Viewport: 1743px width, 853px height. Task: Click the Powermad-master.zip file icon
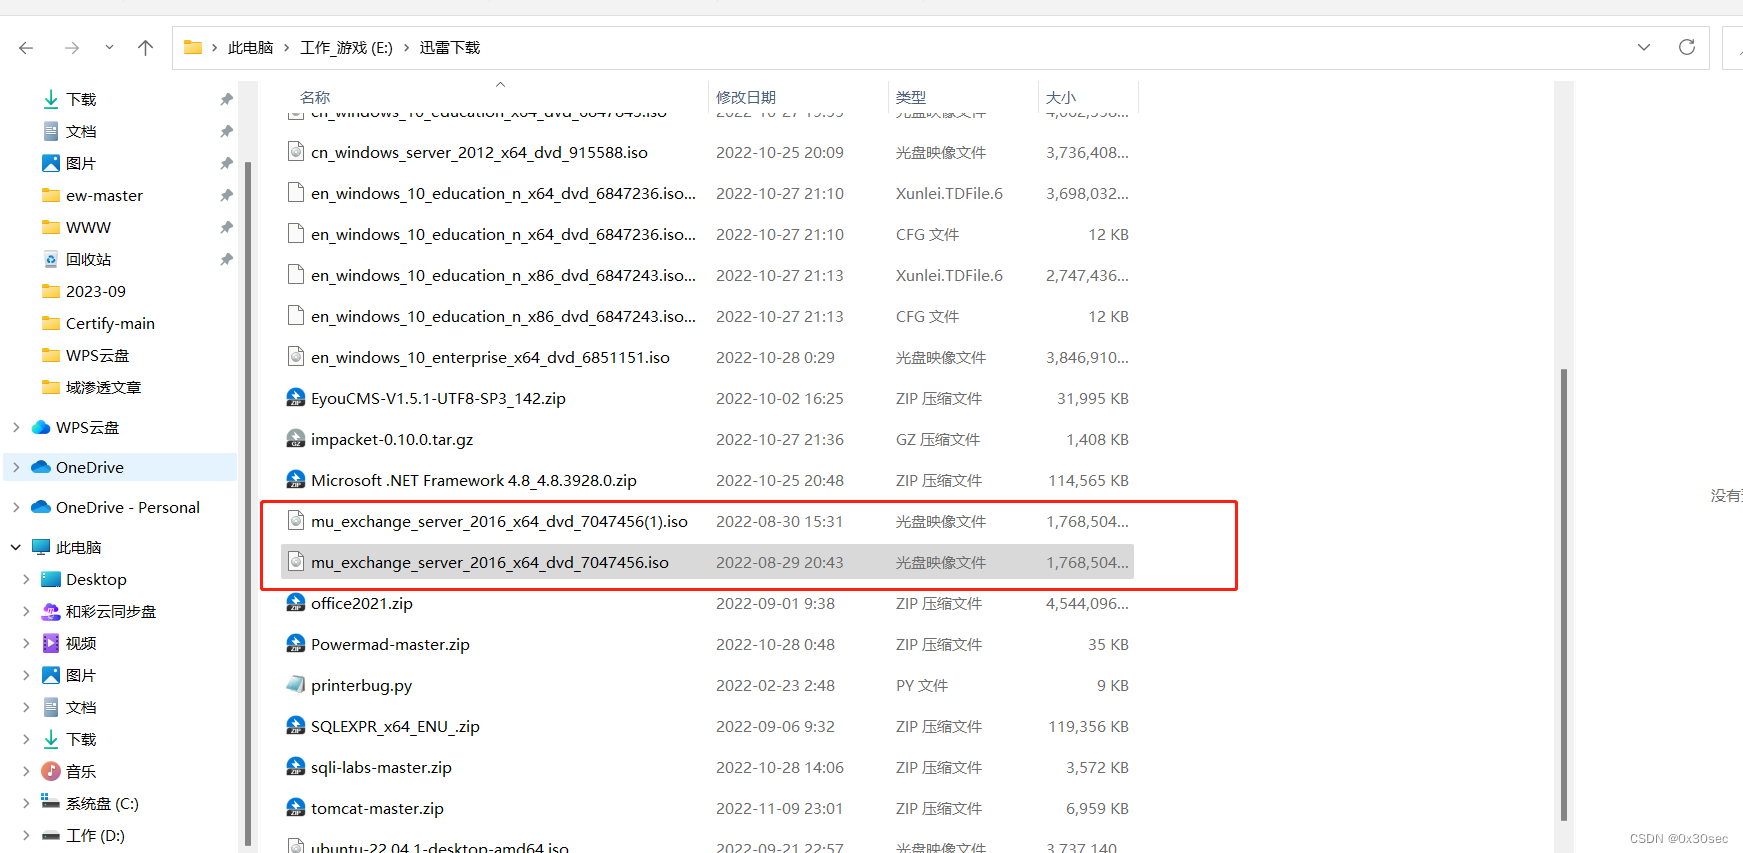pyautogui.click(x=296, y=643)
